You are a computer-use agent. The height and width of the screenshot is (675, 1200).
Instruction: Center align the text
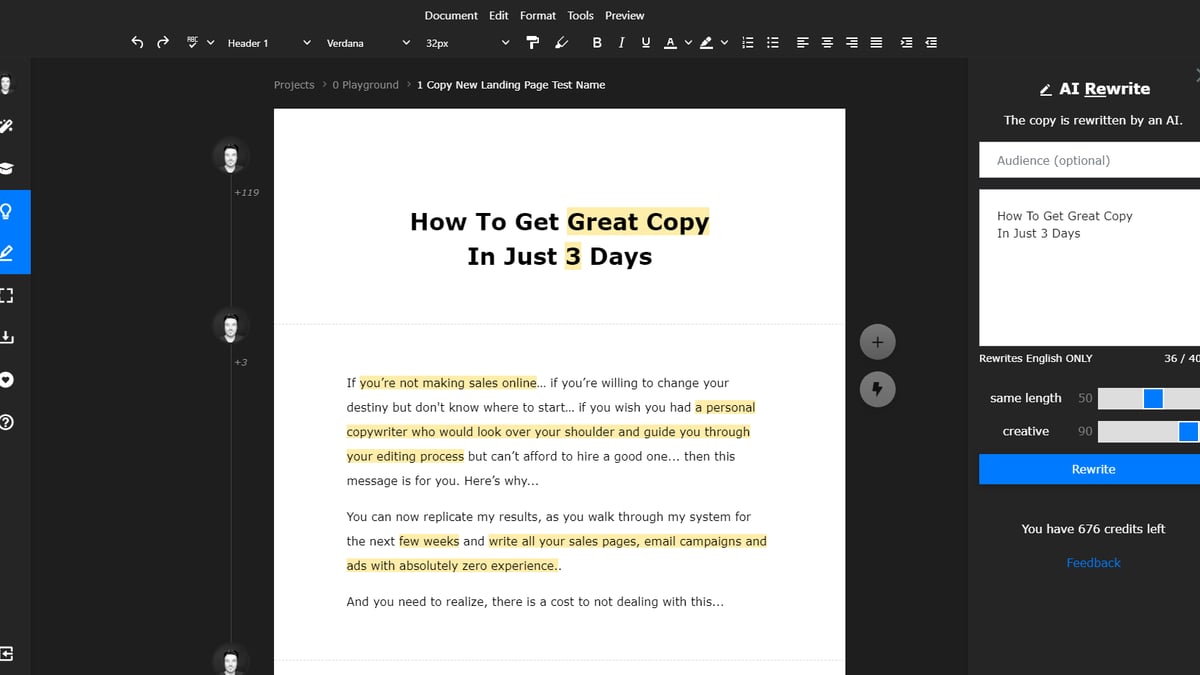[827, 43]
